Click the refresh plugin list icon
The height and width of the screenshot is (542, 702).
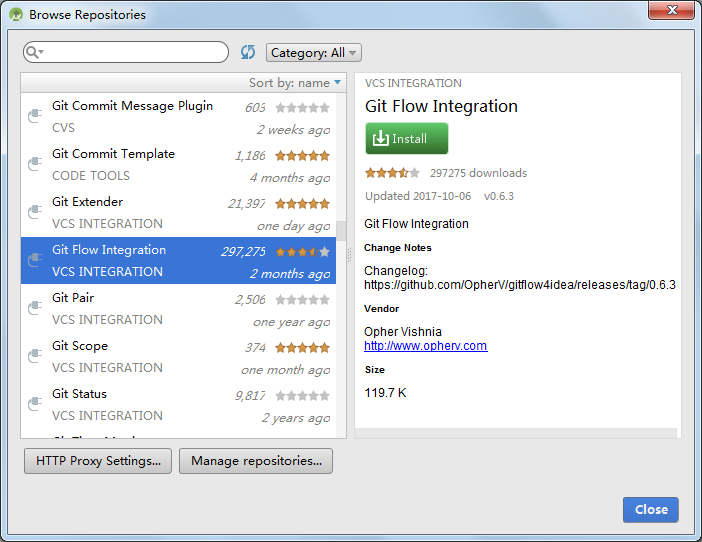[248, 52]
